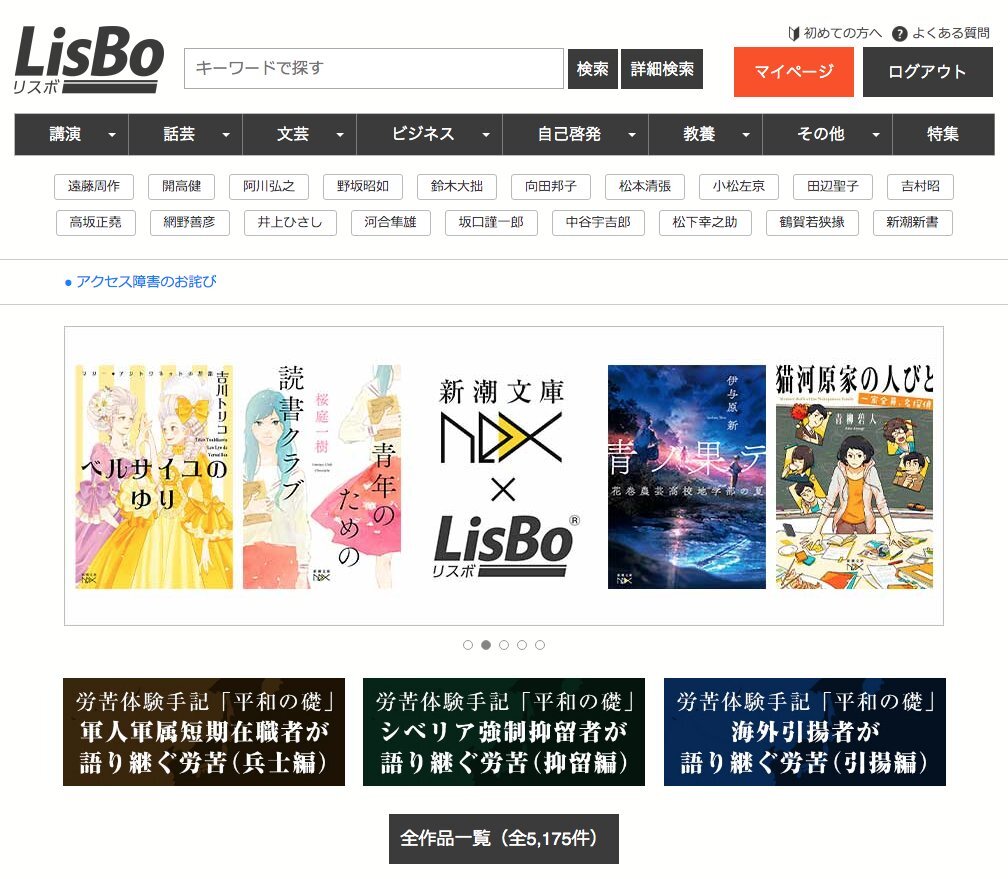Open the シベリア強制抑留者 banner
Viewport: 1008px width, 879px height.
point(504,732)
